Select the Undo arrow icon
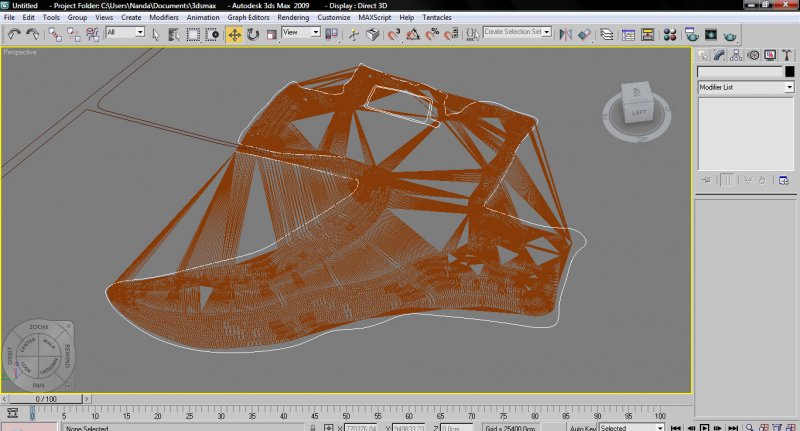This screenshot has width=800, height=431. [14, 34]
